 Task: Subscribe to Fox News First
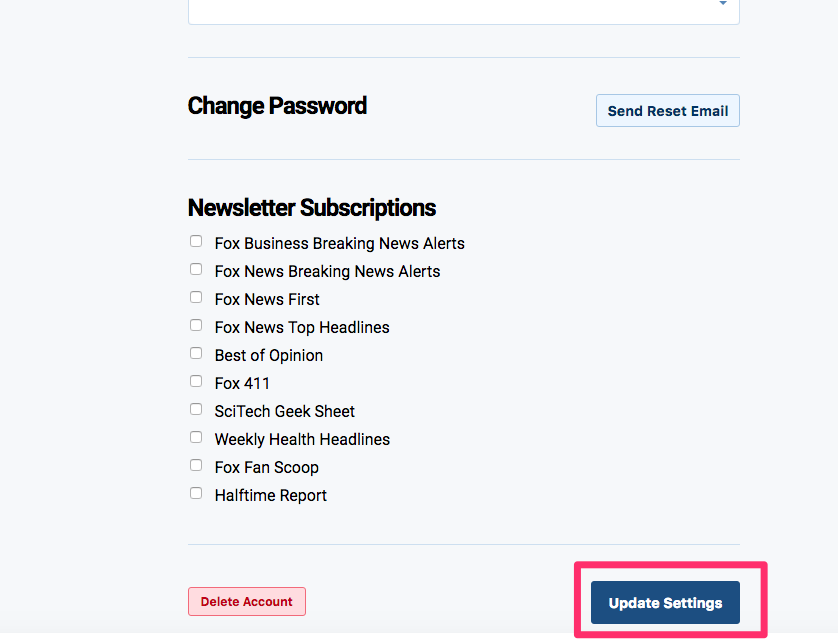point(196,296)
